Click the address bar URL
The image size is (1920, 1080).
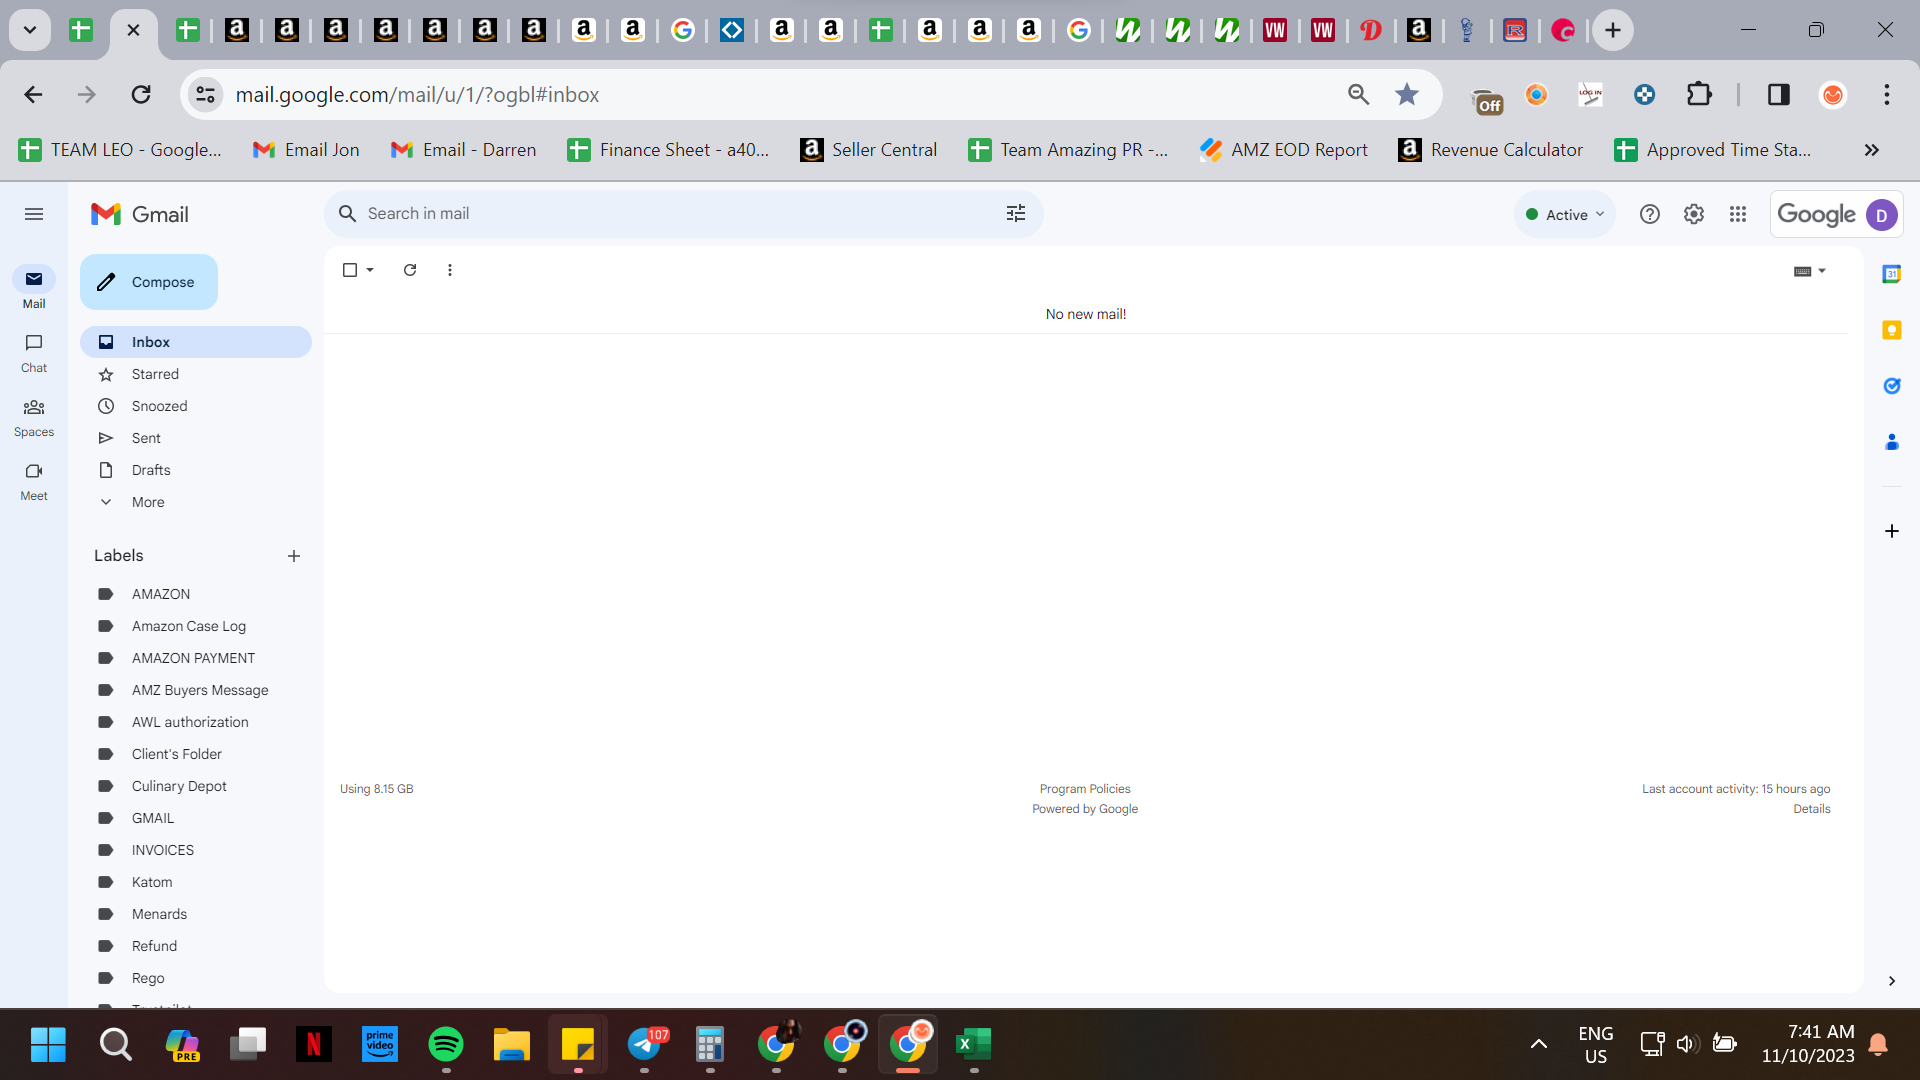417,94
